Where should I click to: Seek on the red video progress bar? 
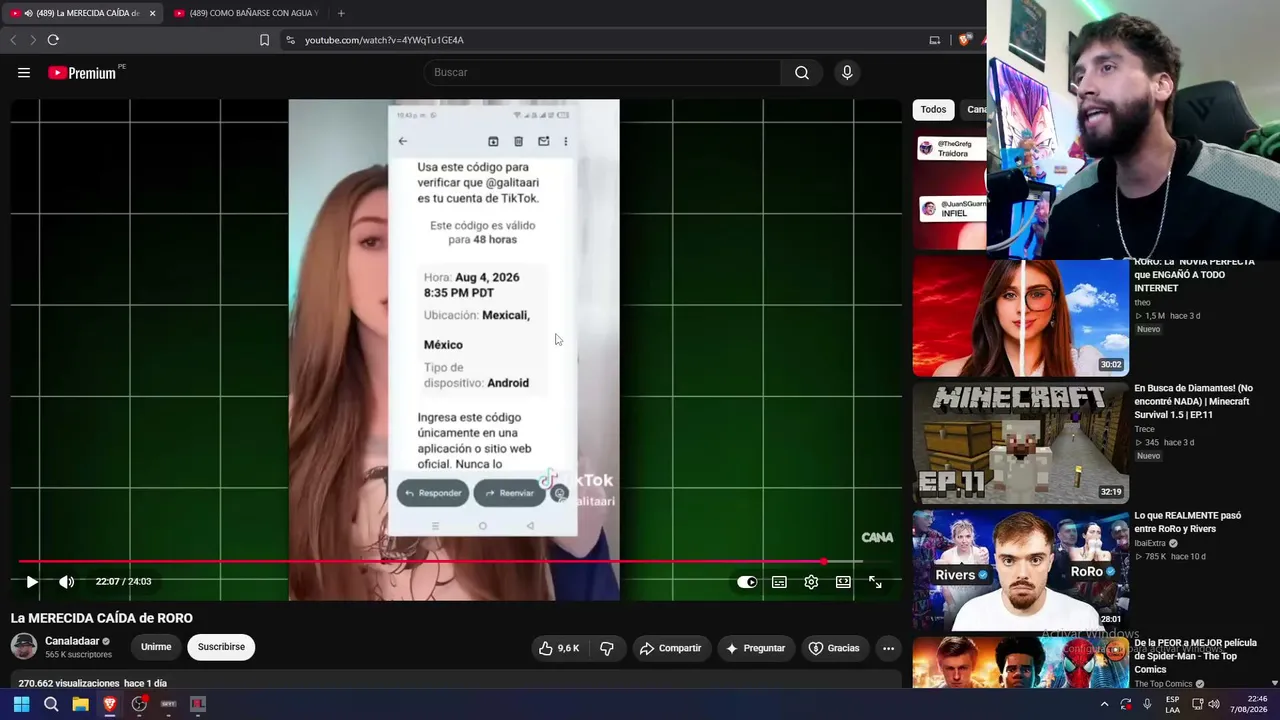click(x=440, y=562)
